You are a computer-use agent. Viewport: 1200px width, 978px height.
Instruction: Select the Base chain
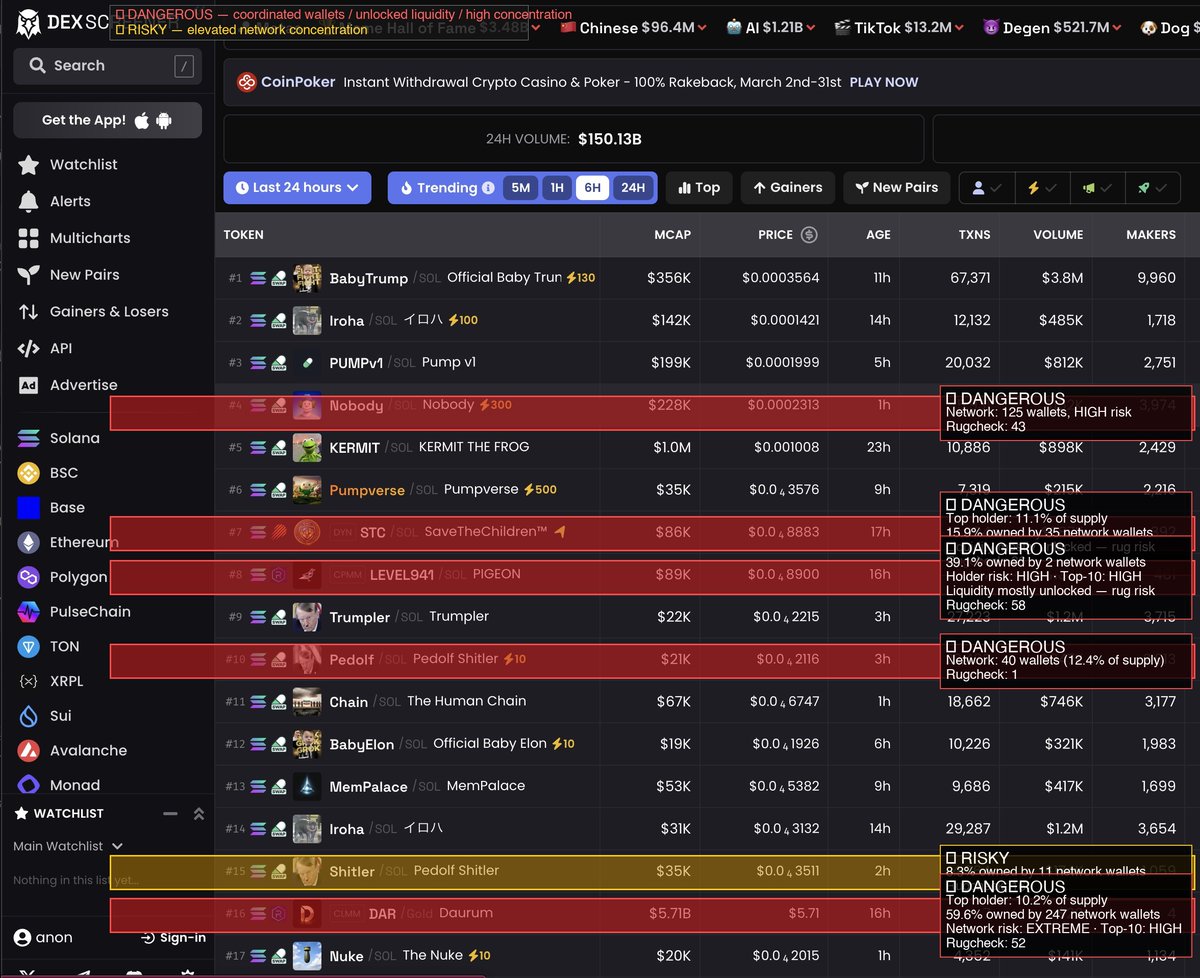pos(67,508)
